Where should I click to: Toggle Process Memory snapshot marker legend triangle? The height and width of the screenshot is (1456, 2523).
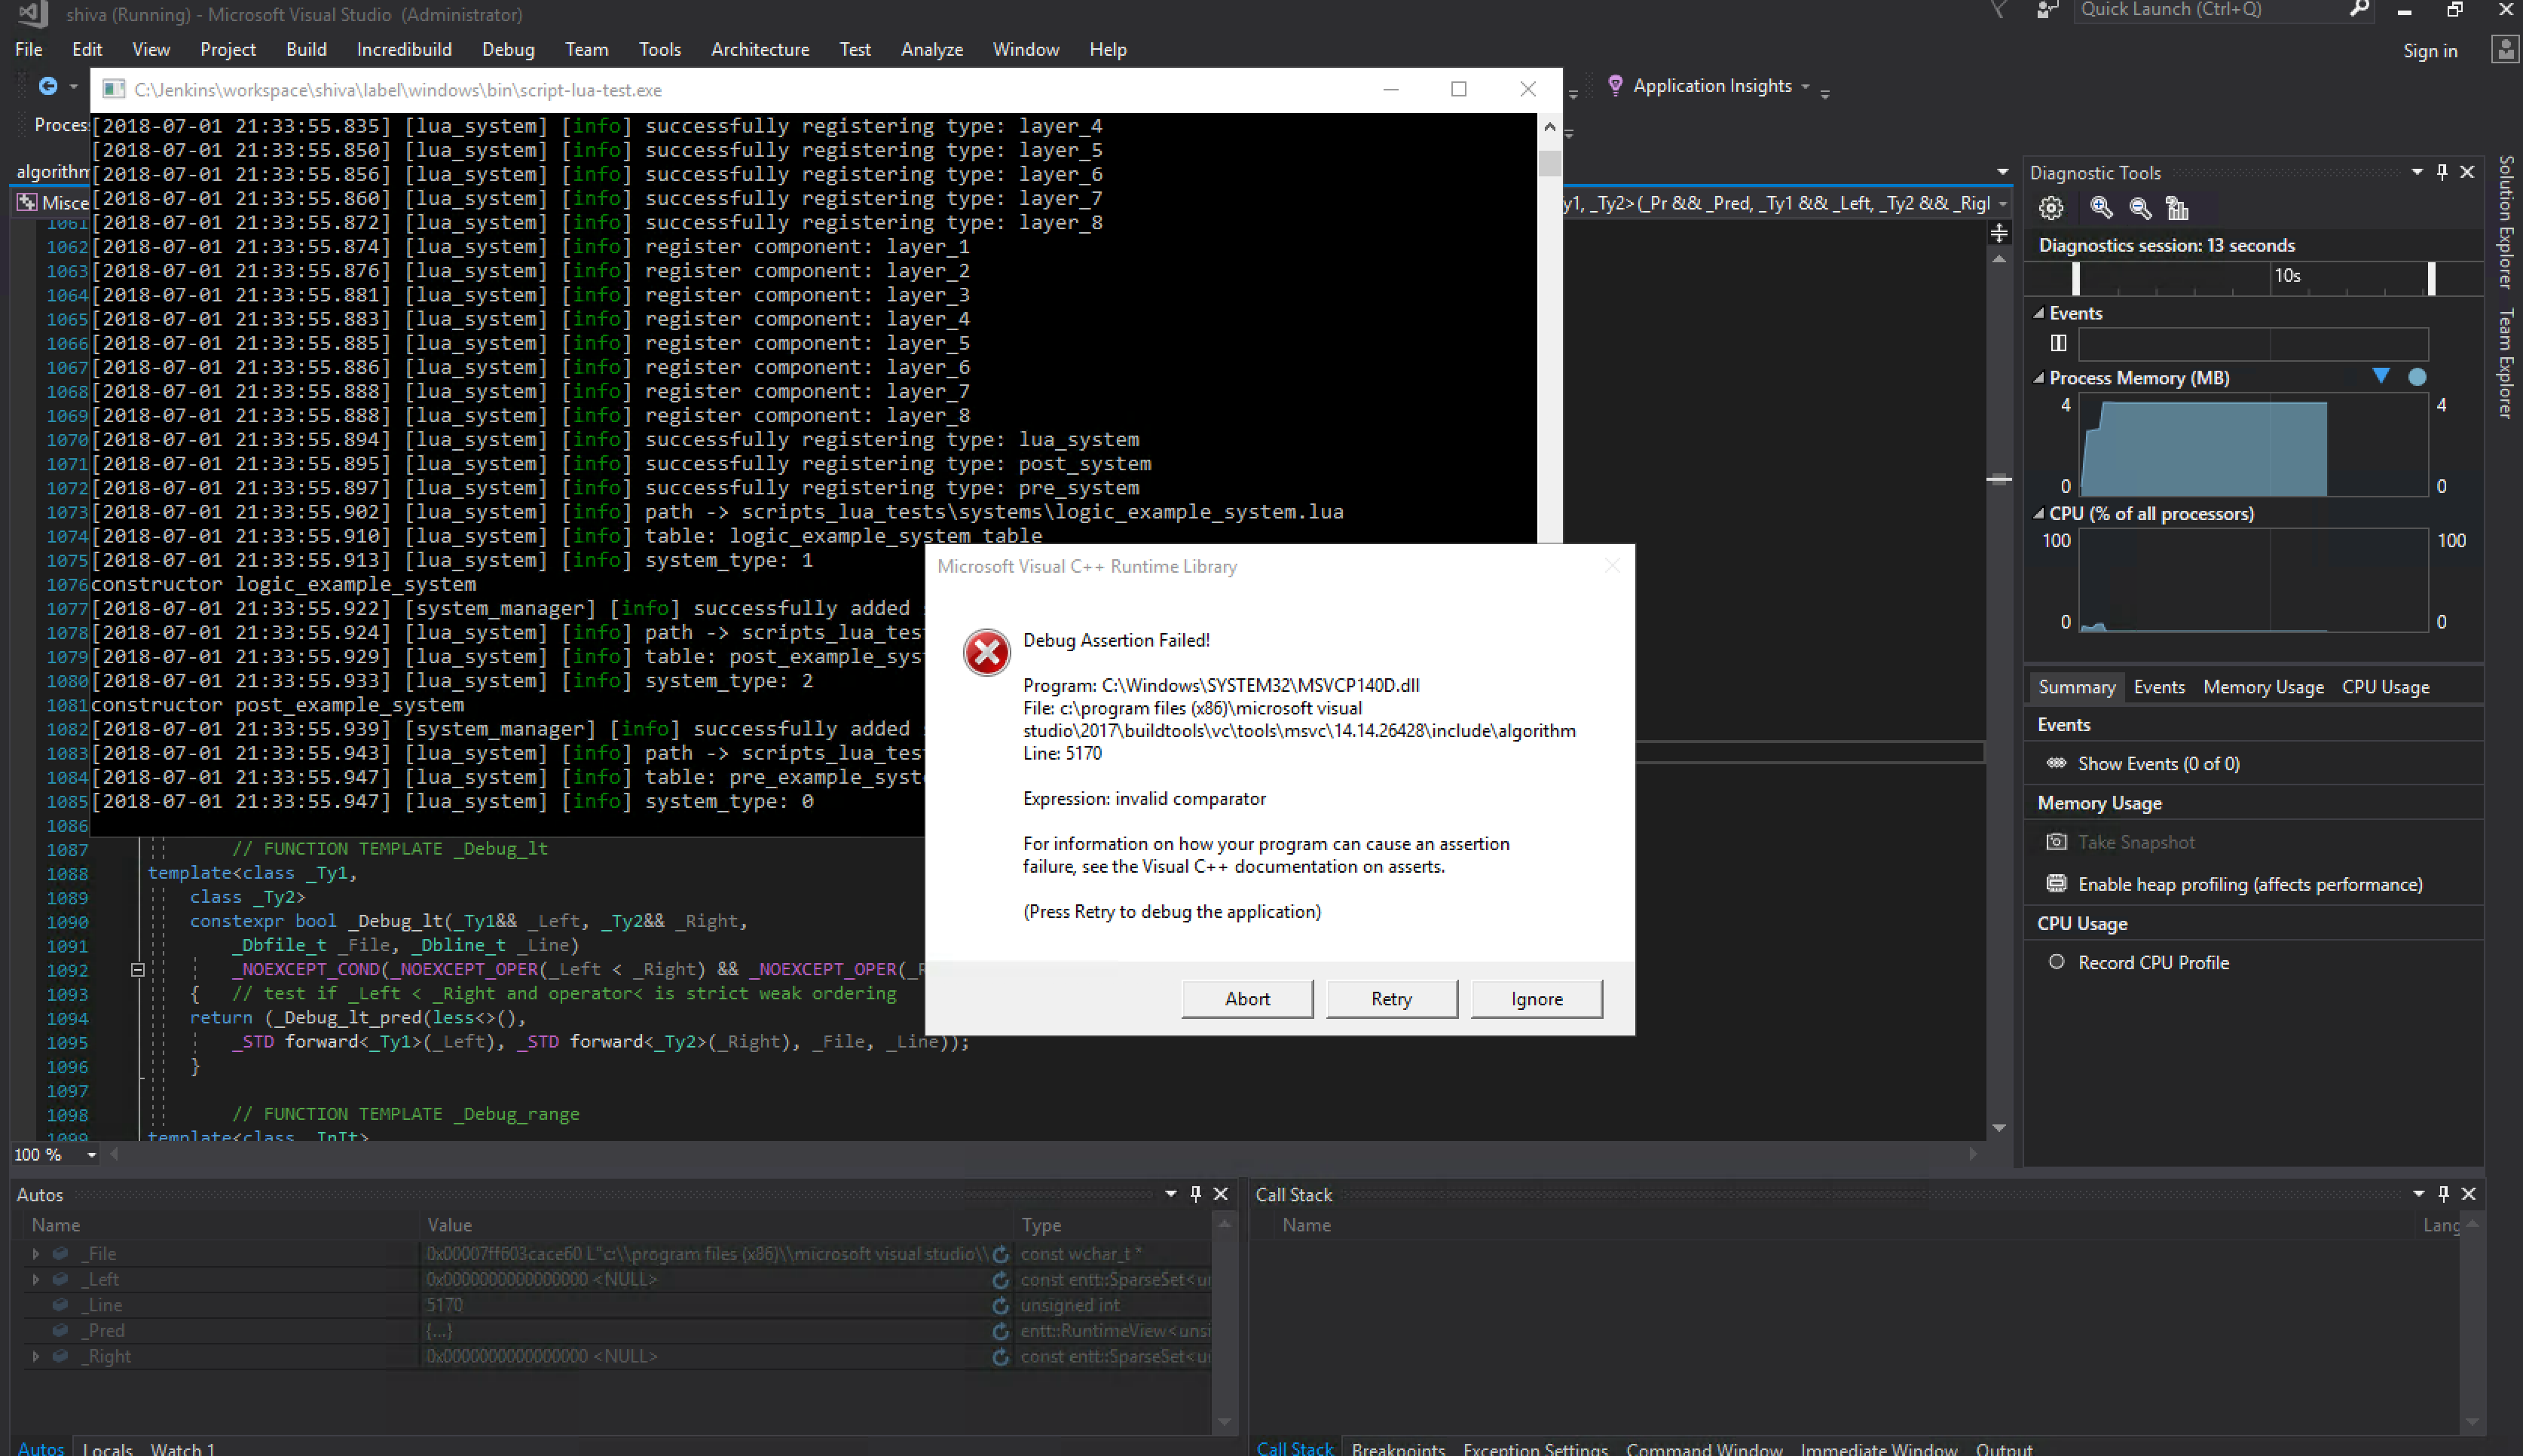[x=2381, y=377]
